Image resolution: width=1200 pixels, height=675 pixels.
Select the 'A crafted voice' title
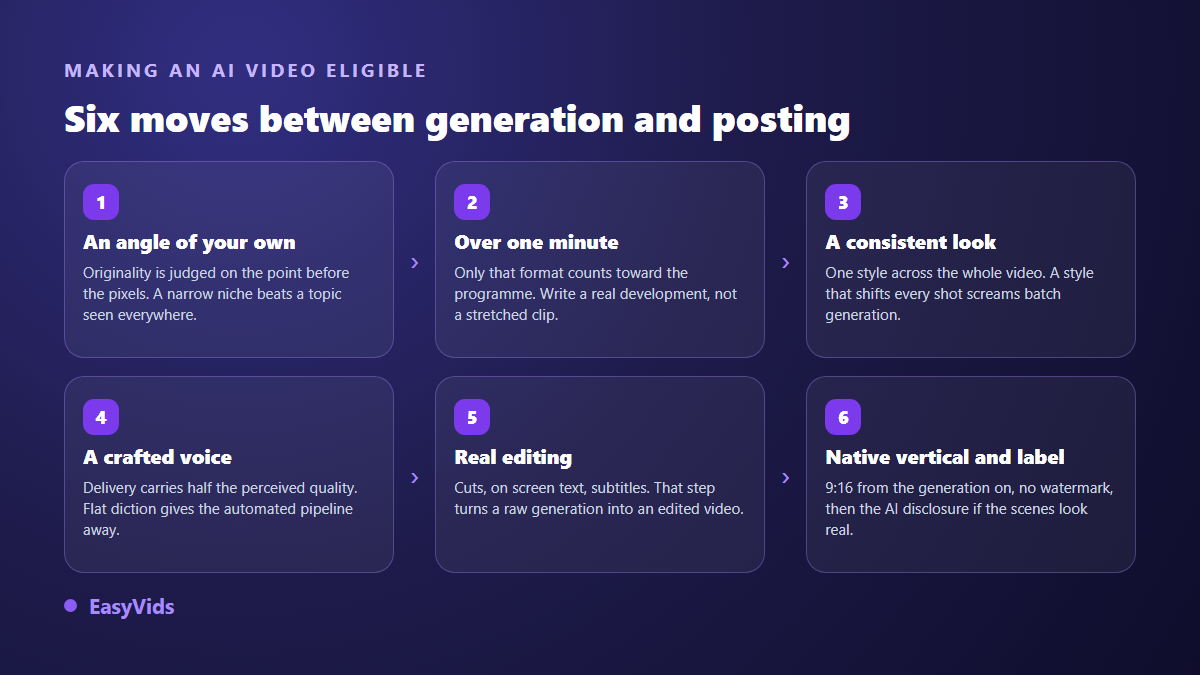point(157,457)
